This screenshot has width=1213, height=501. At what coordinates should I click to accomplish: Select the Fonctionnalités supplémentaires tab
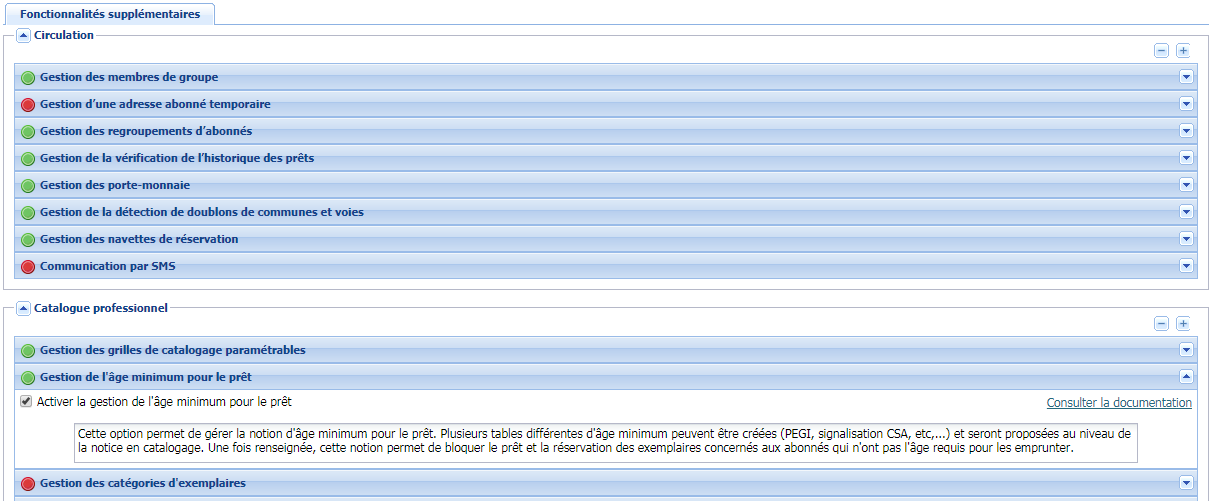(110, 14)
